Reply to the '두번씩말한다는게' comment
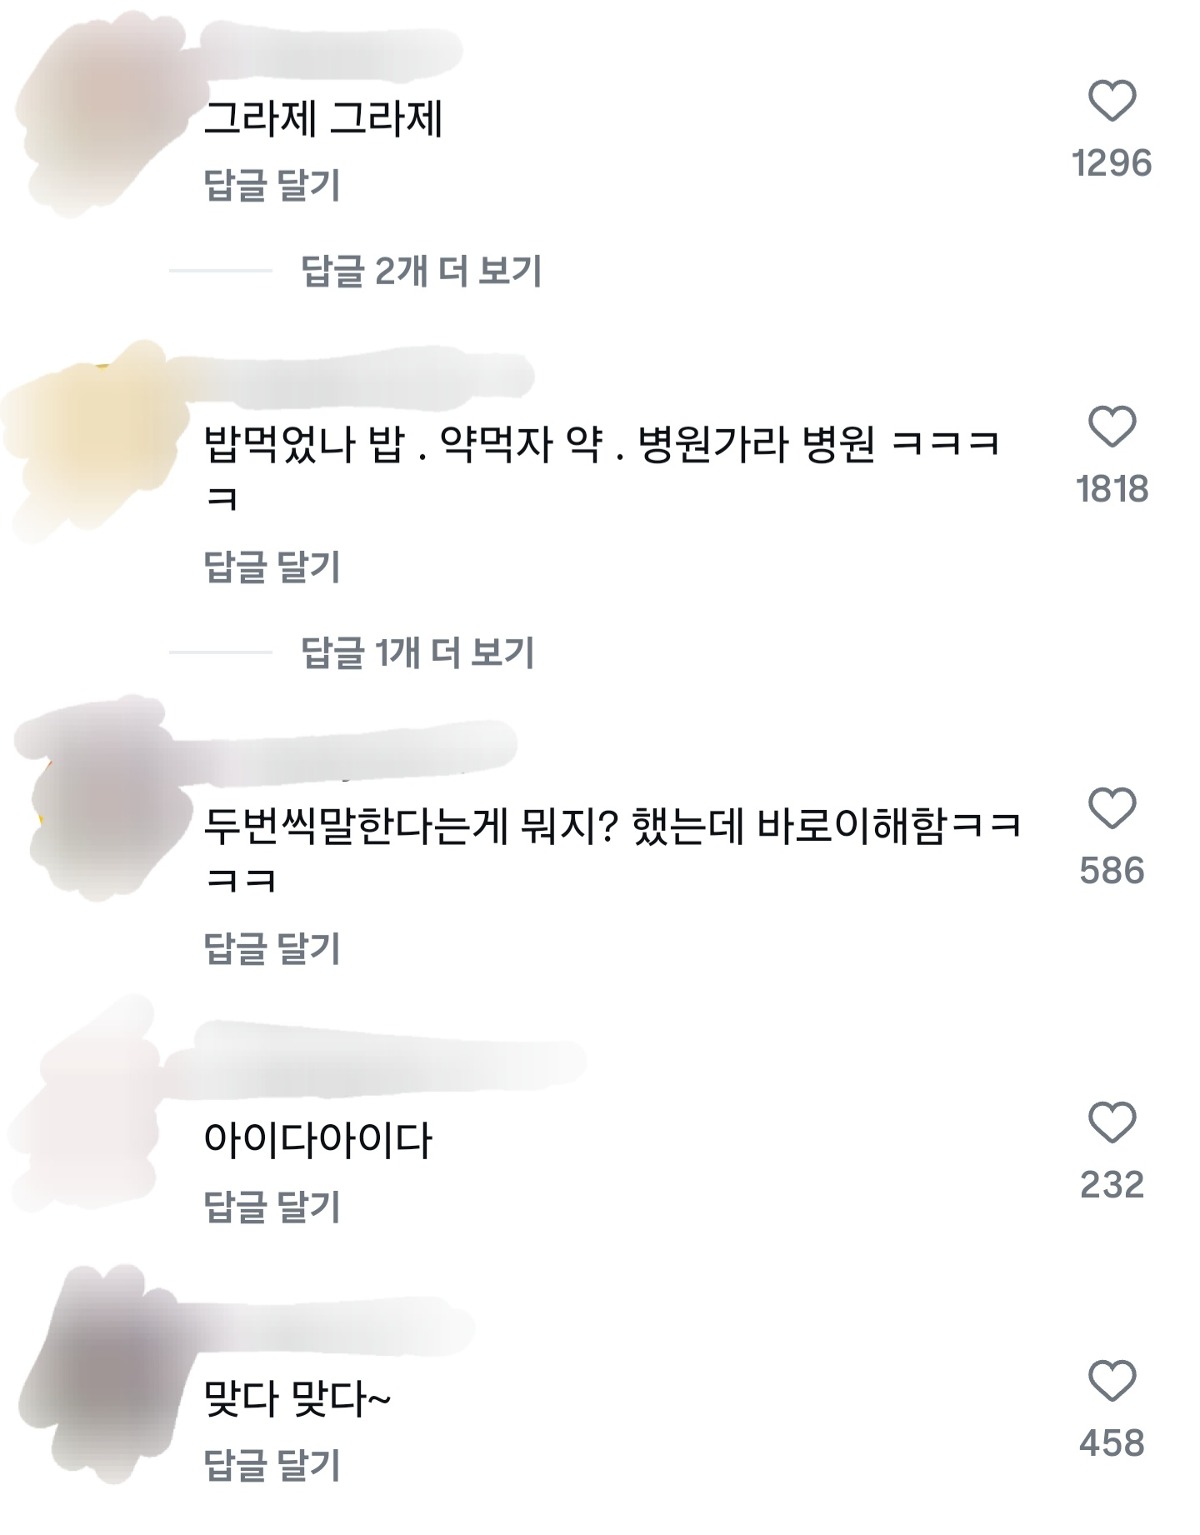 [x=272, y=948]
